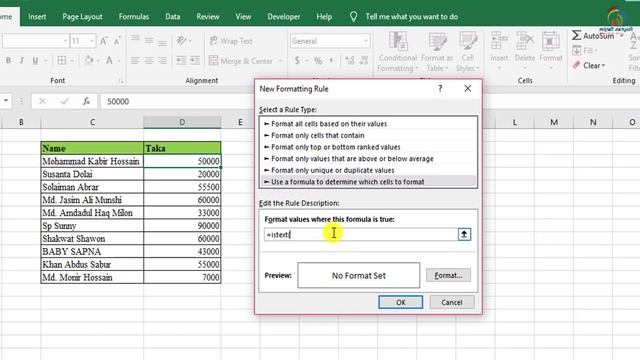This screenshot has width=640, height=360.
Task: Click the Insert Function fx icon
Action: (x=86, y=101)
